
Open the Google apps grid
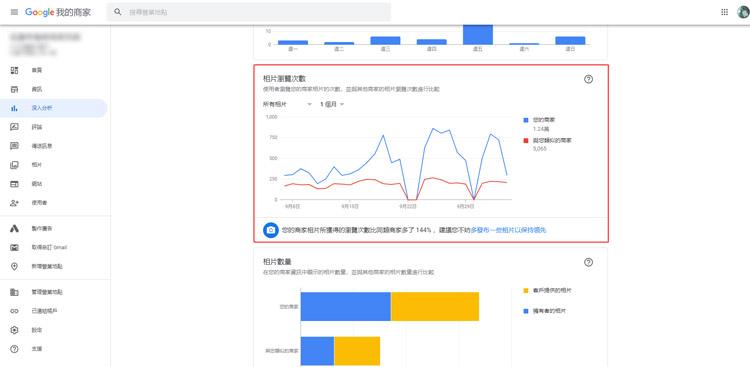coord(724,12)
